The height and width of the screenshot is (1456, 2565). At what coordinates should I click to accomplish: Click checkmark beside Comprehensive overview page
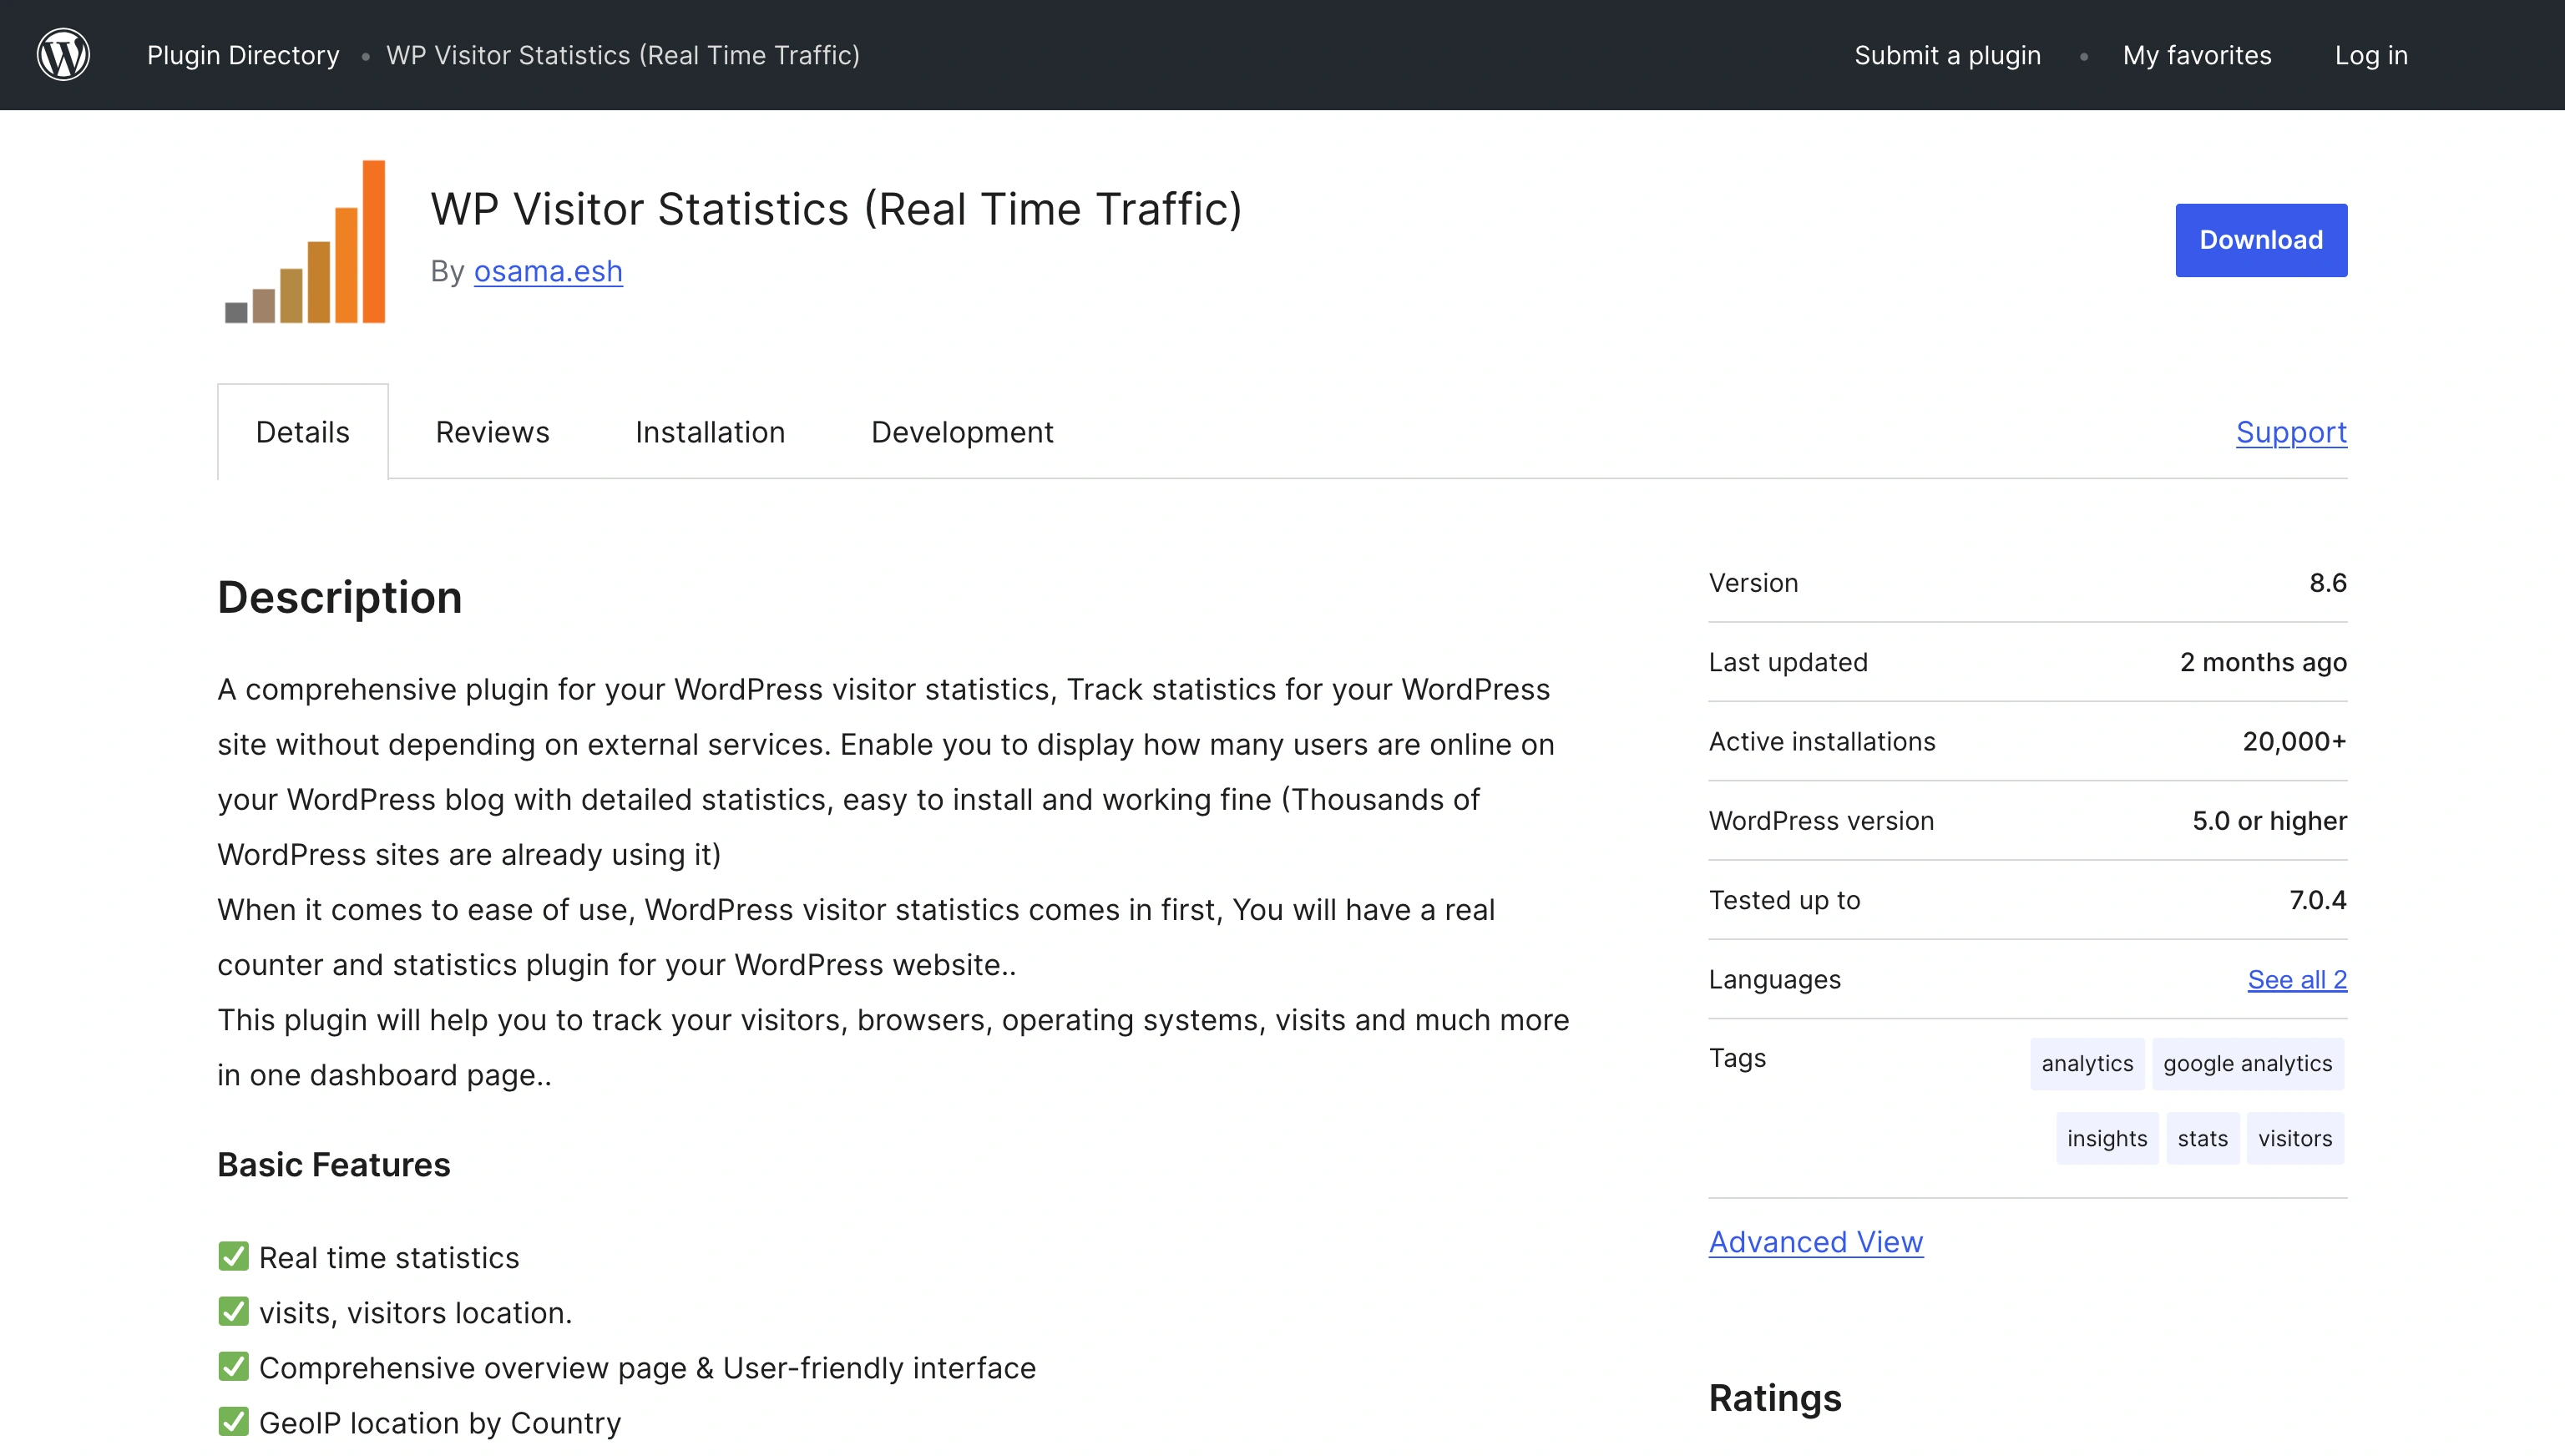[233, 1367]
